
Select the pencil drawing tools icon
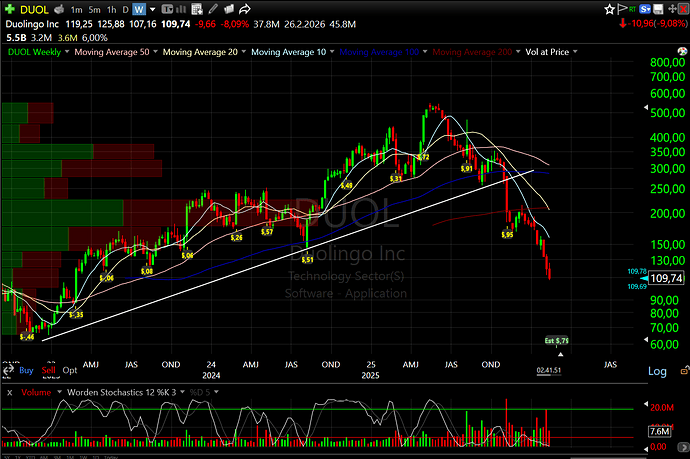[x=213, y=9]
